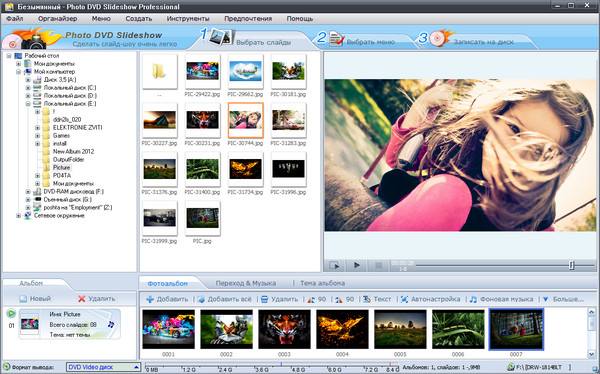Click the music note icon on album Picture

(x=111, y=324)
